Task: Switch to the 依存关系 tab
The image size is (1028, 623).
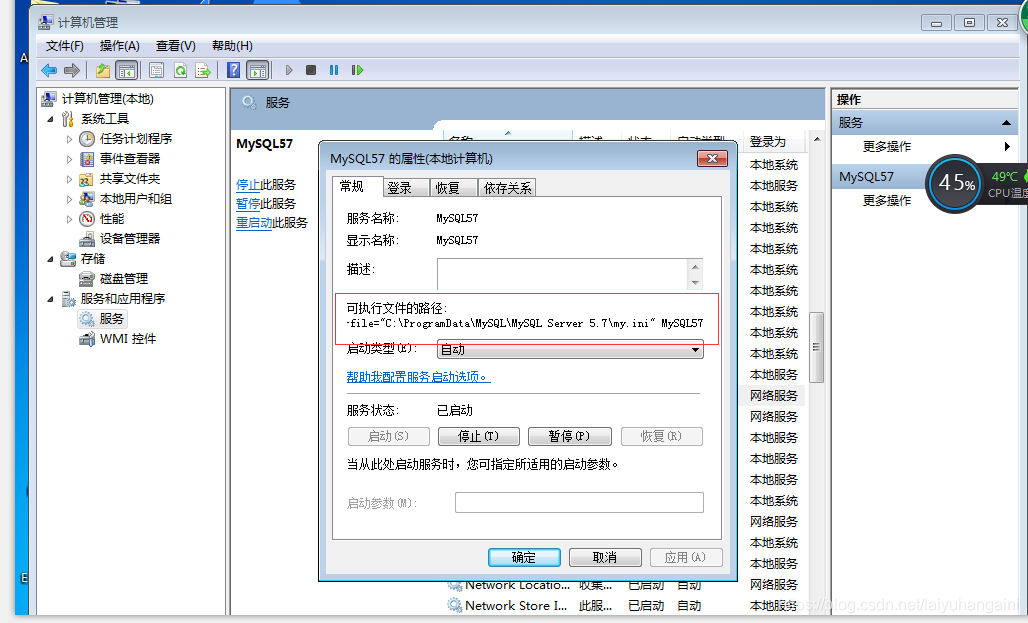Action: pyautogui.click(x=507, y=188)
